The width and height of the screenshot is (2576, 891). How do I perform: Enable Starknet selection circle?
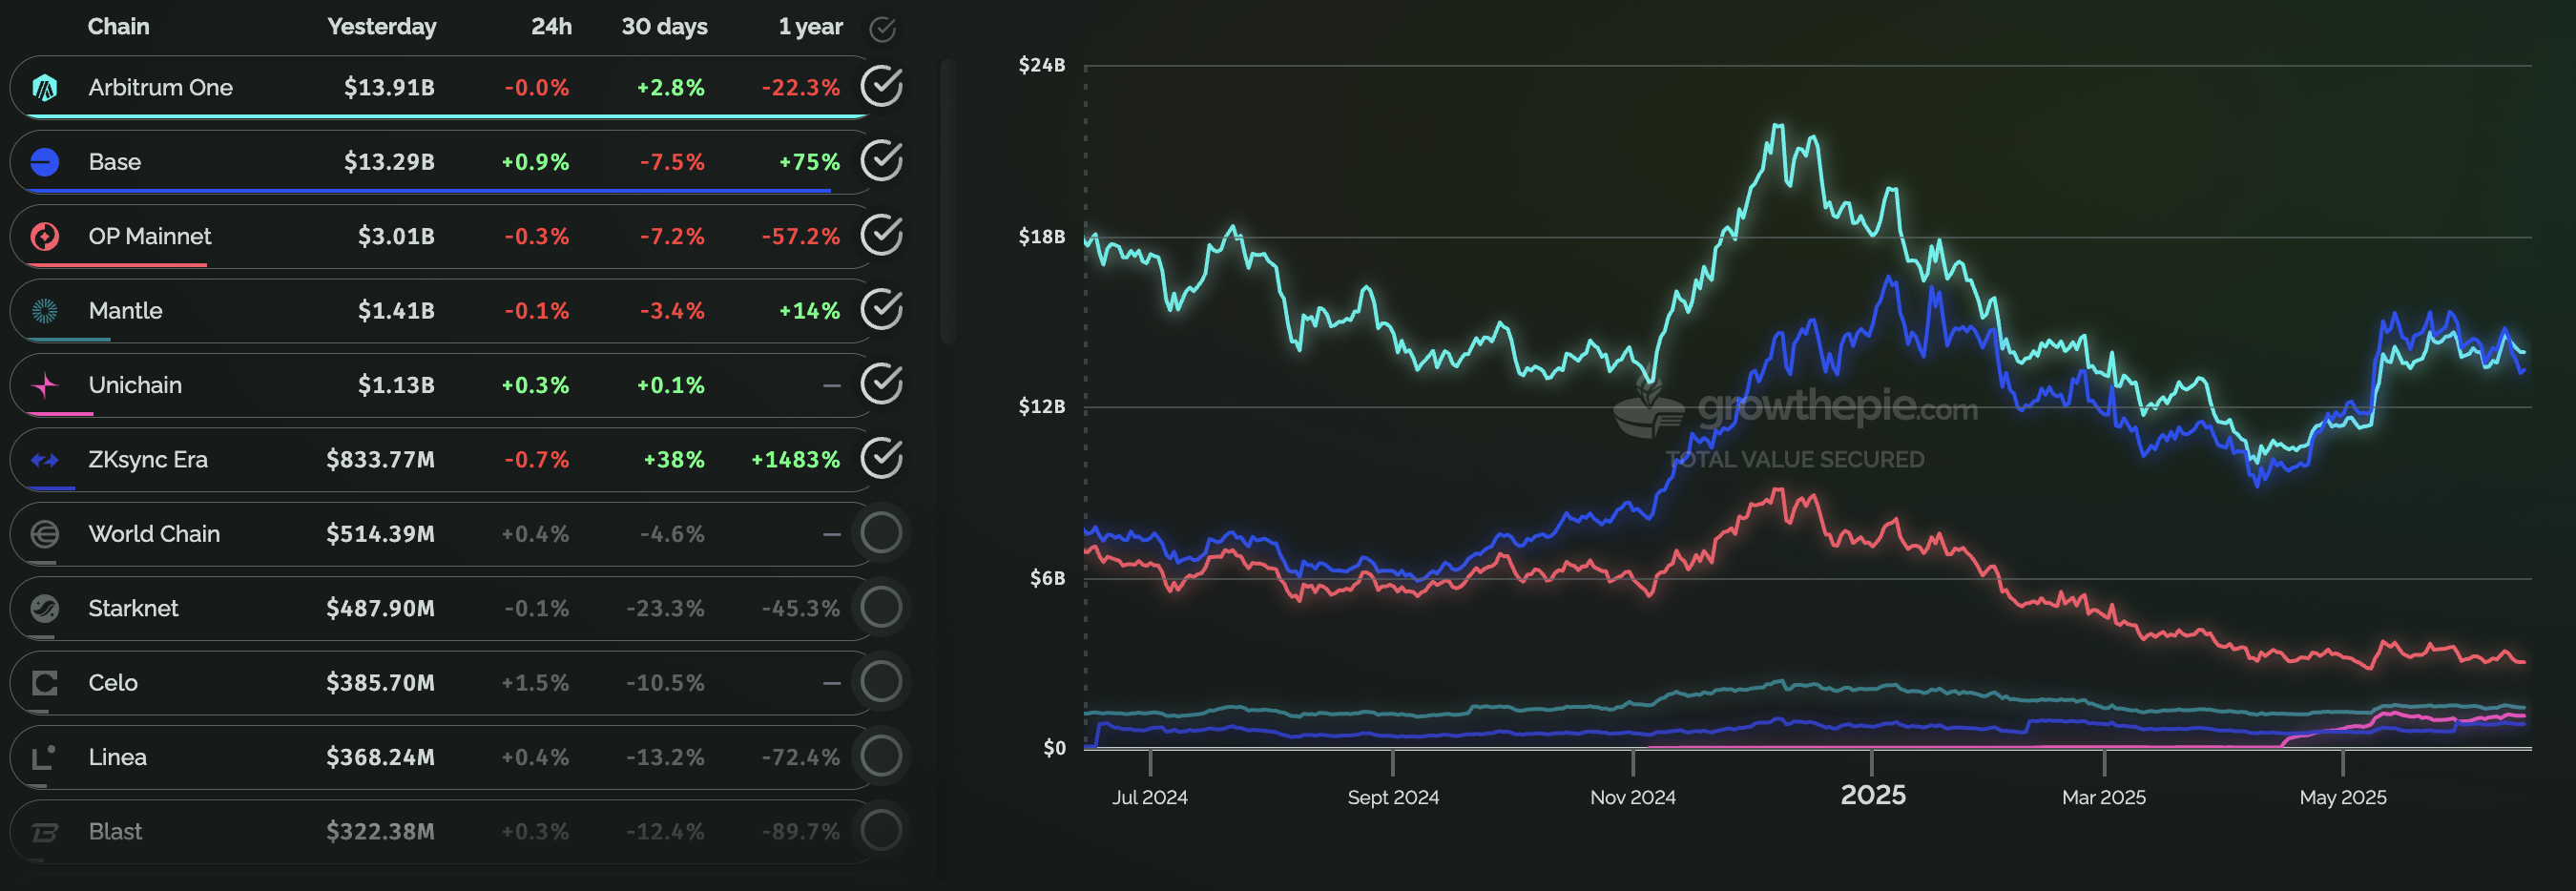click(x=881, y=607)
